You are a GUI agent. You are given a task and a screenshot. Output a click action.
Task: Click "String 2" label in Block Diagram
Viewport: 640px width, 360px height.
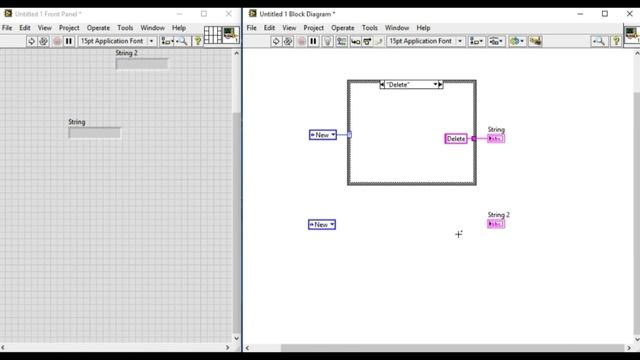click(499, 215)
